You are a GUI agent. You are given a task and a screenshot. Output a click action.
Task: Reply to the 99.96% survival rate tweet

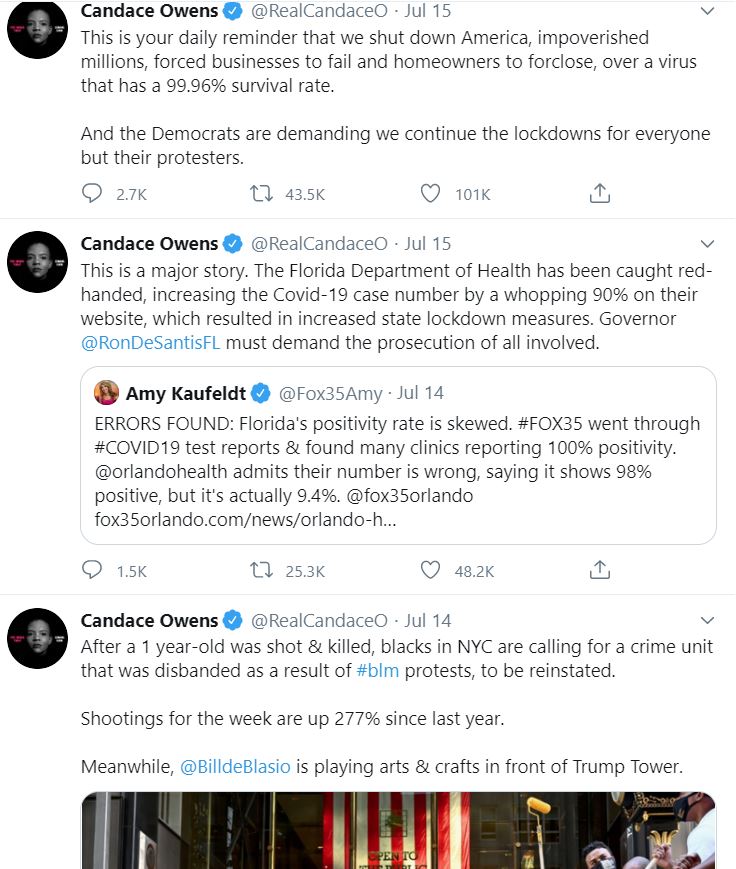92,194
